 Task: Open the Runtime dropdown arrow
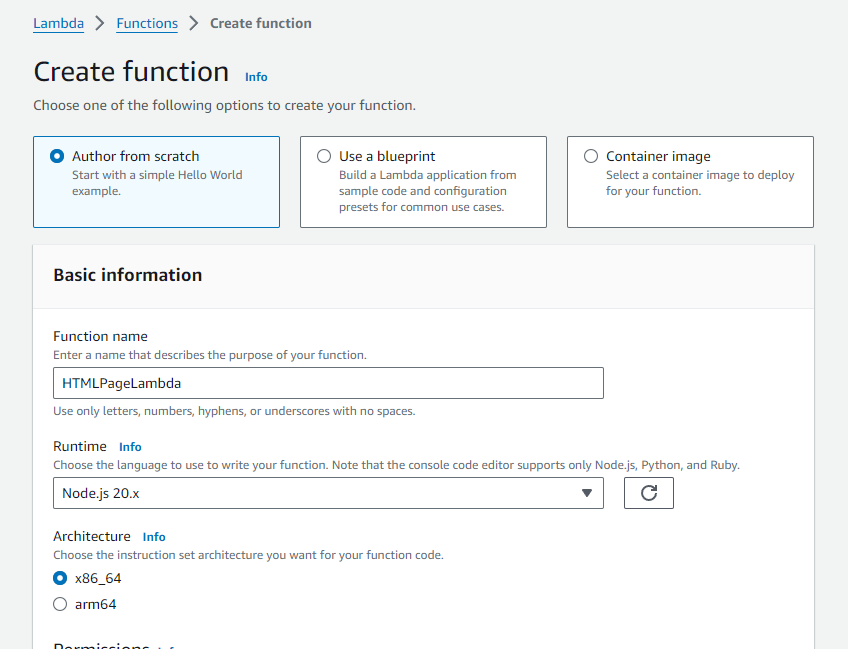pyautogui.click(x=588, y=493)
